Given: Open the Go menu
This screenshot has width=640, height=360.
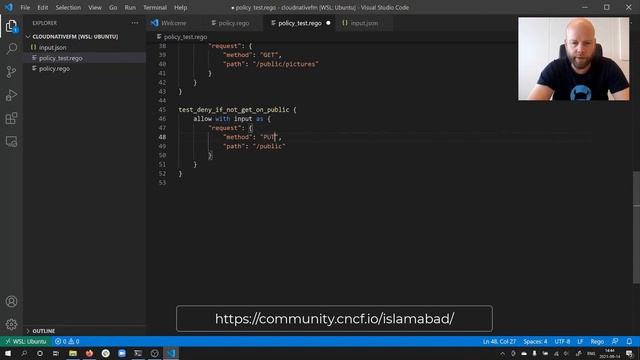Looking at the screenshot, I should (113, 7).
